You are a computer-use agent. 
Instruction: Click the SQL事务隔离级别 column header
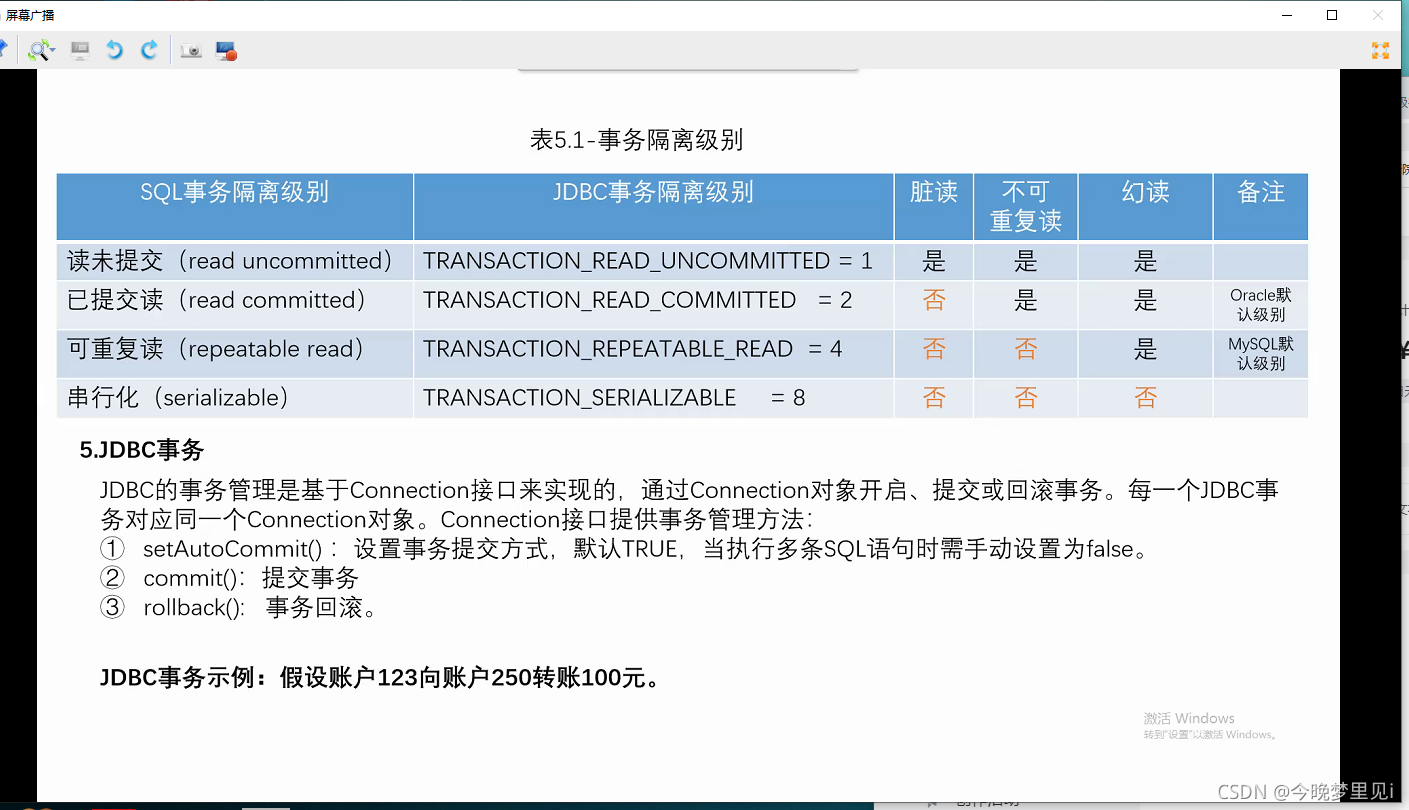click(235, 207)
